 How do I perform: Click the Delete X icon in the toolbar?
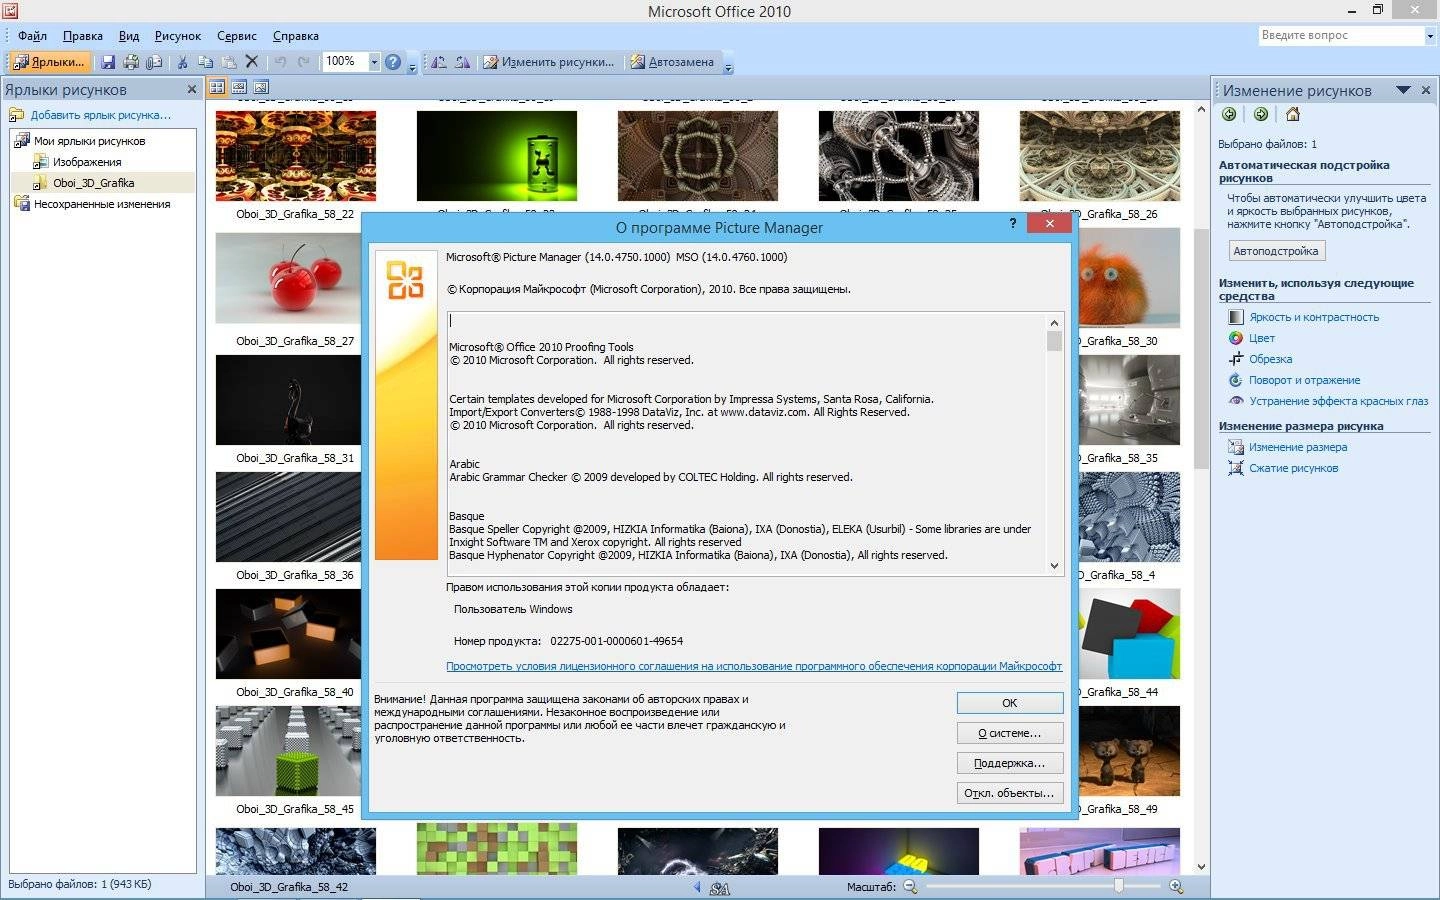(252, 62)
